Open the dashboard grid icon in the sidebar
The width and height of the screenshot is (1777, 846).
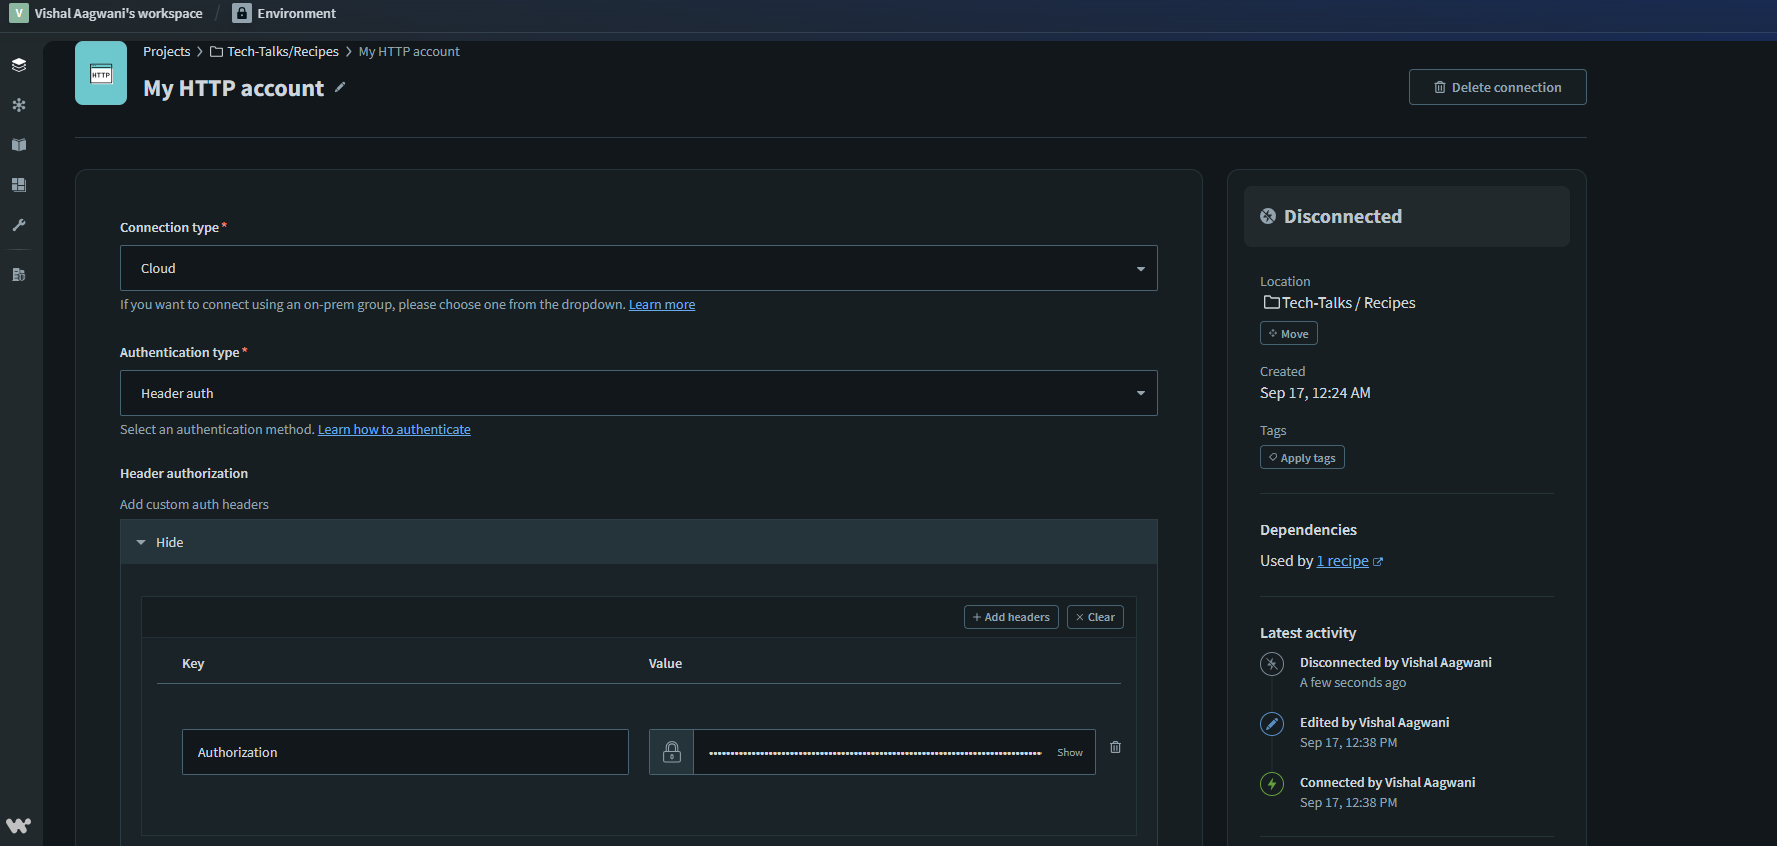pyautogui.click(x=19, y=185)
